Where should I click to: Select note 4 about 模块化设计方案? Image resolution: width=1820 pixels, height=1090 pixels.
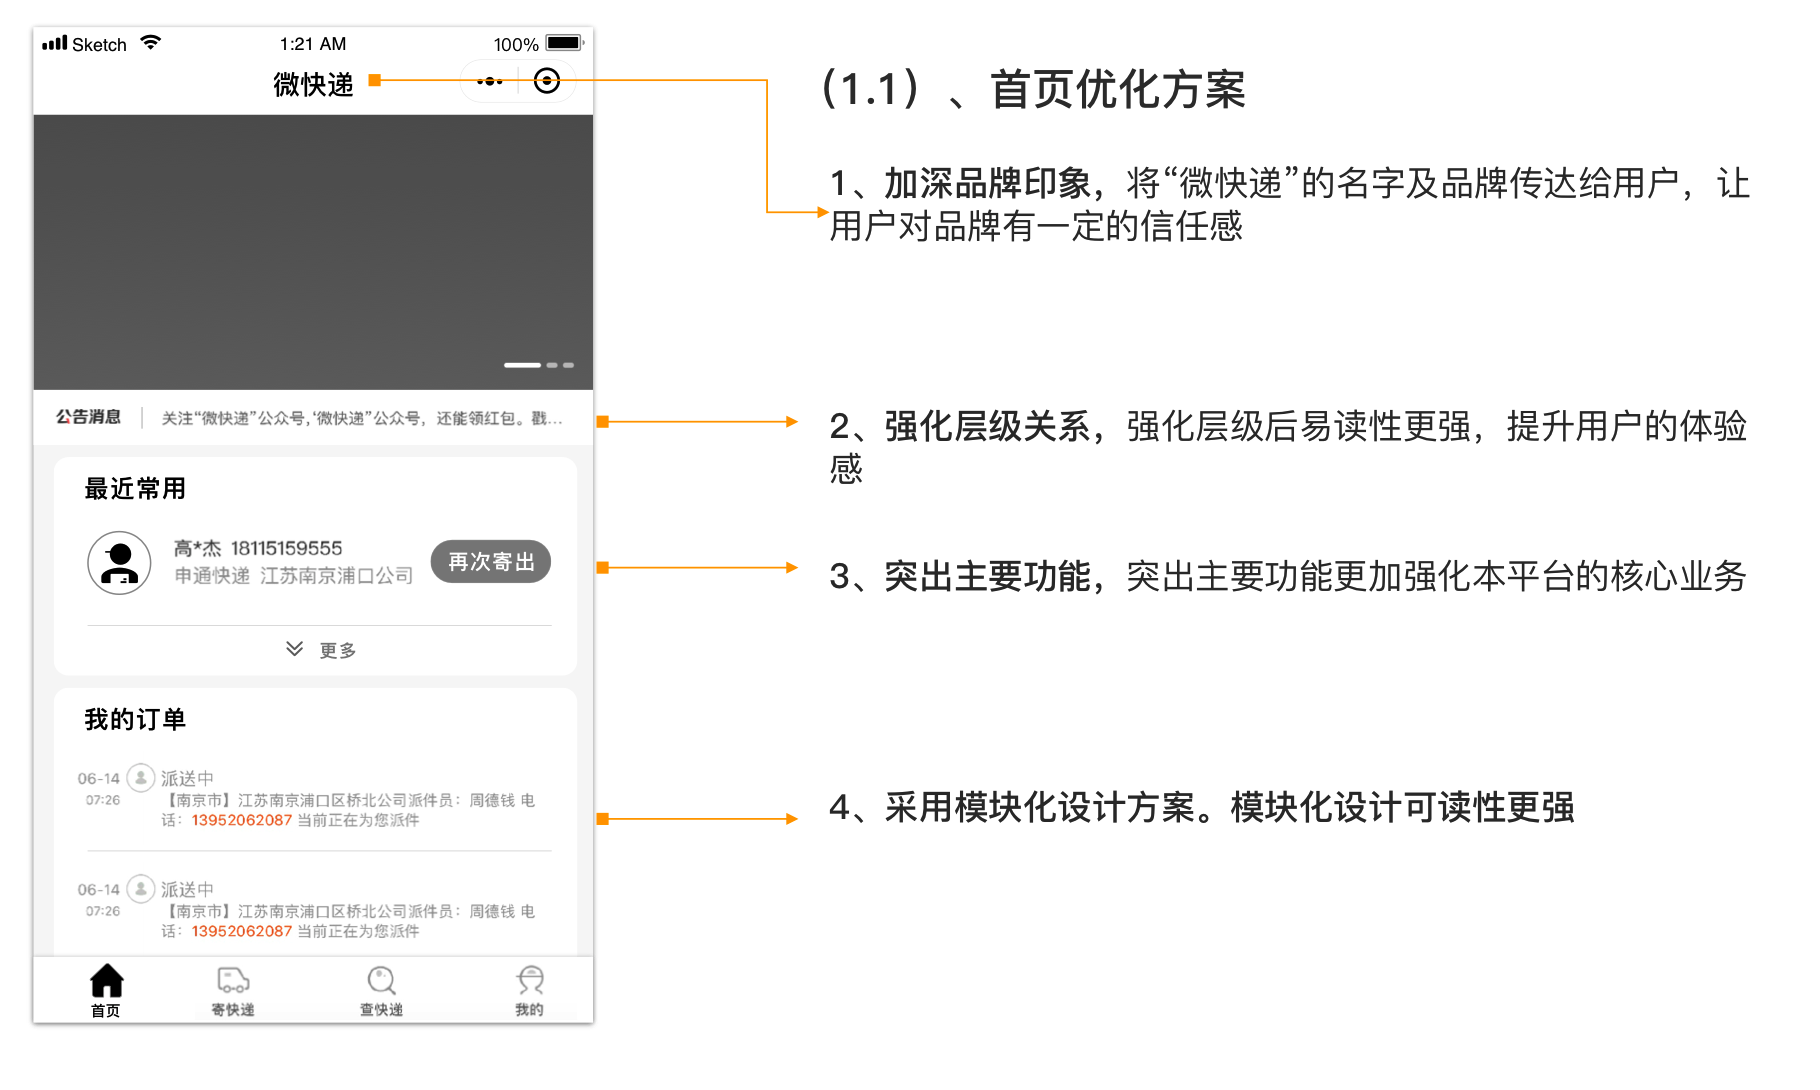click(1202, 807)
